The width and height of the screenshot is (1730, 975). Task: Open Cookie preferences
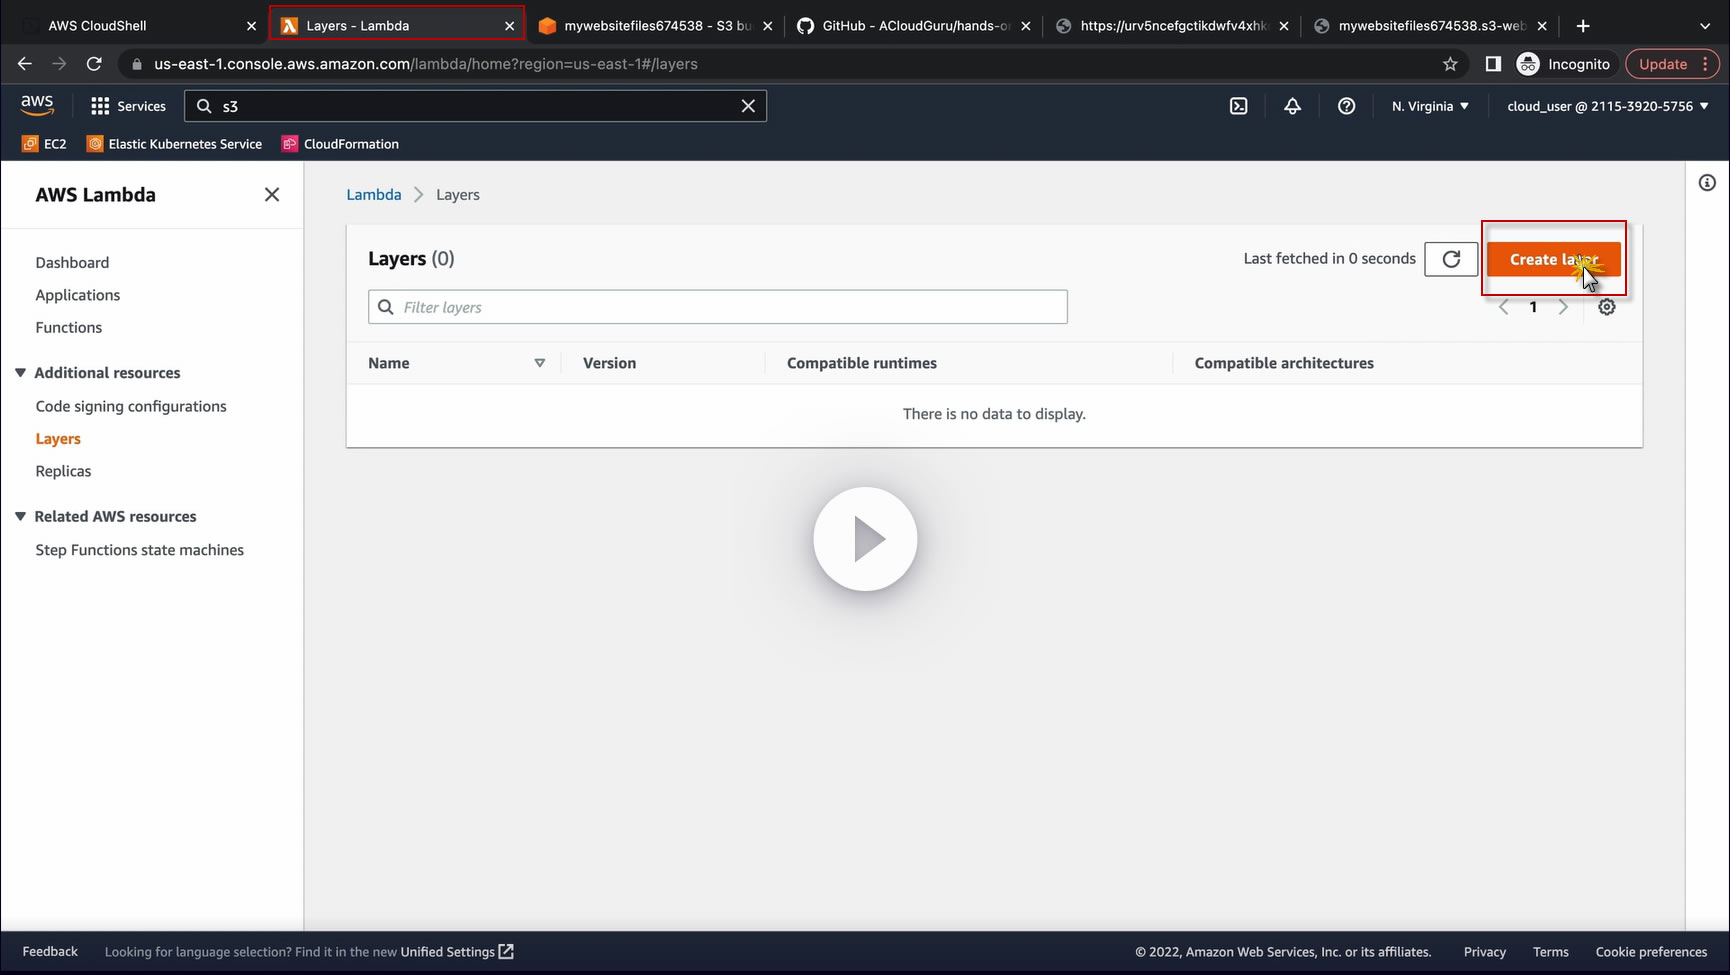(1651, 952)
